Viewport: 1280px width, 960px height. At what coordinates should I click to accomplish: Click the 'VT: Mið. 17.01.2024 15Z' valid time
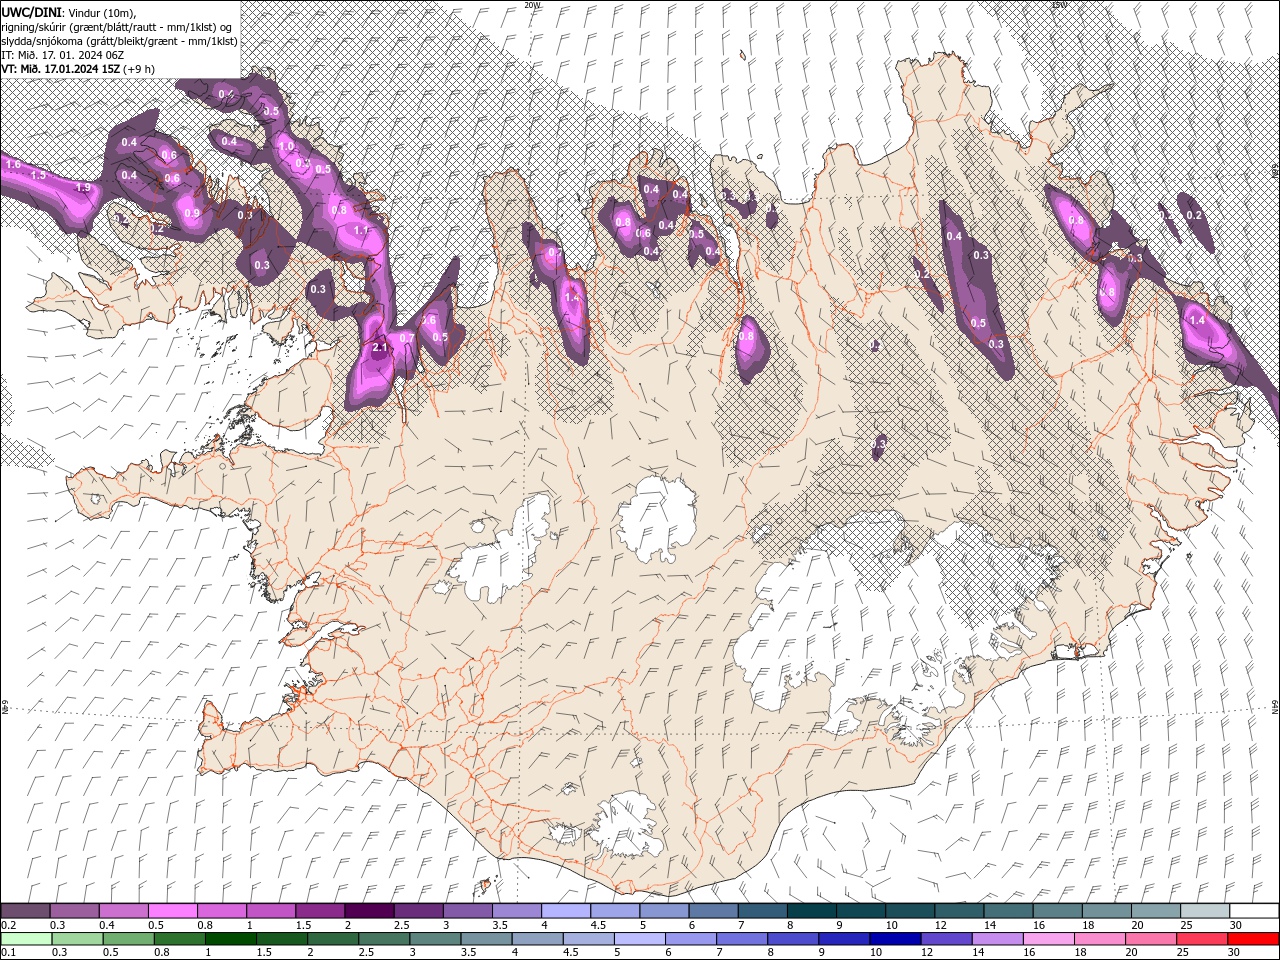[x=61, y=68]
